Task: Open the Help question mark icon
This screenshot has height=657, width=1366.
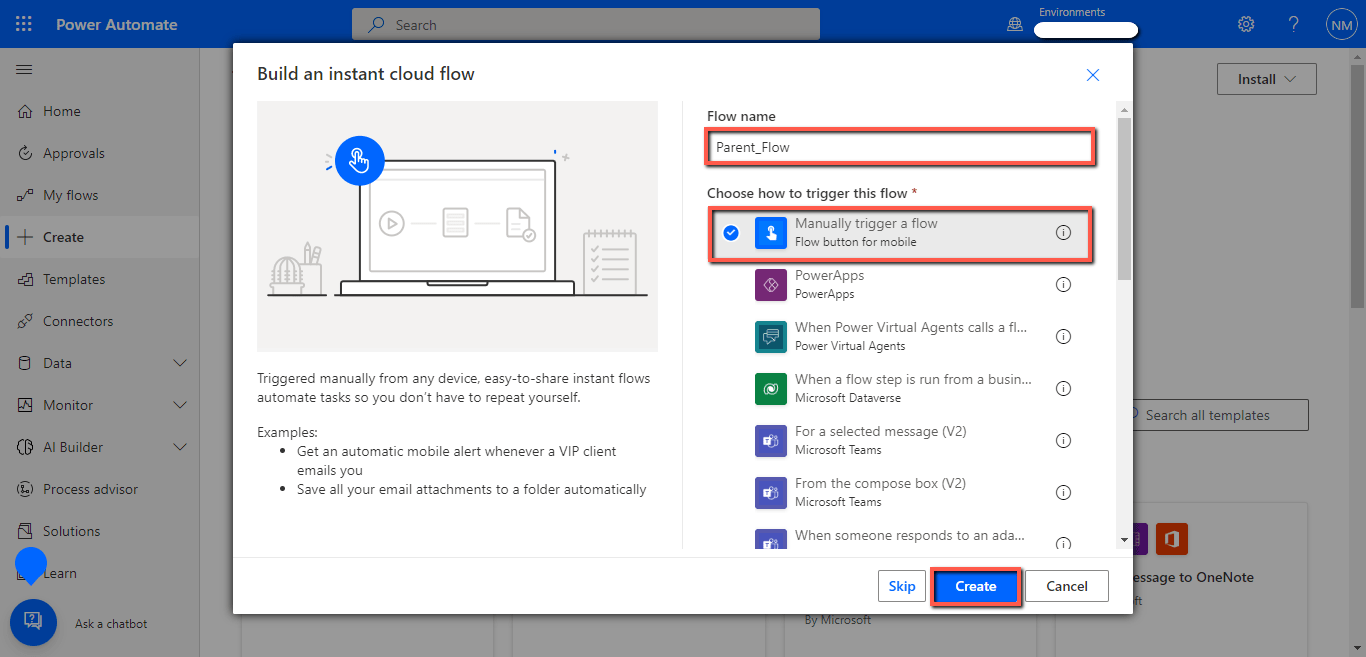Action: click(1293, 24)
